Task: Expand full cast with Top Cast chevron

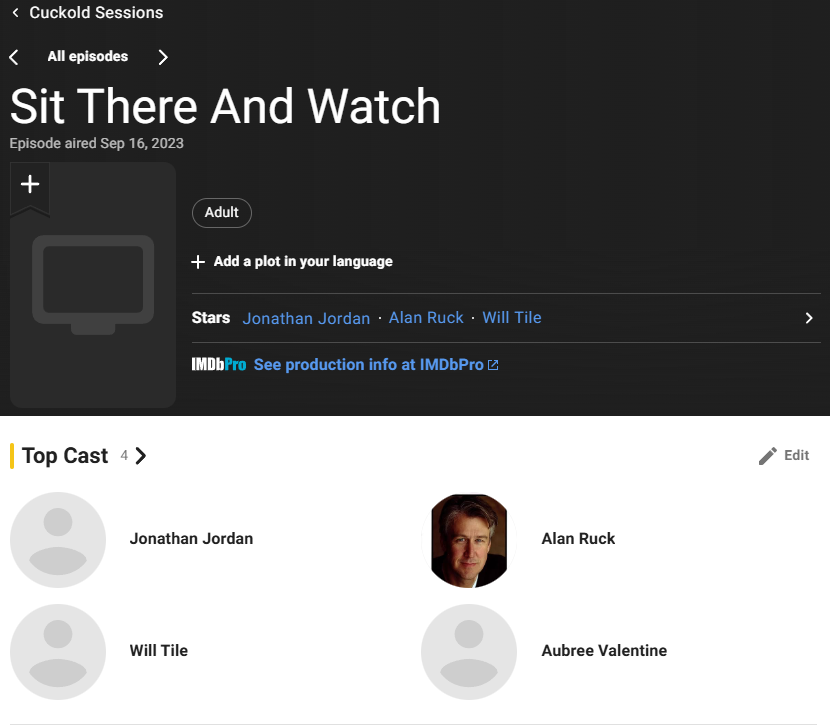Action: 141,456
